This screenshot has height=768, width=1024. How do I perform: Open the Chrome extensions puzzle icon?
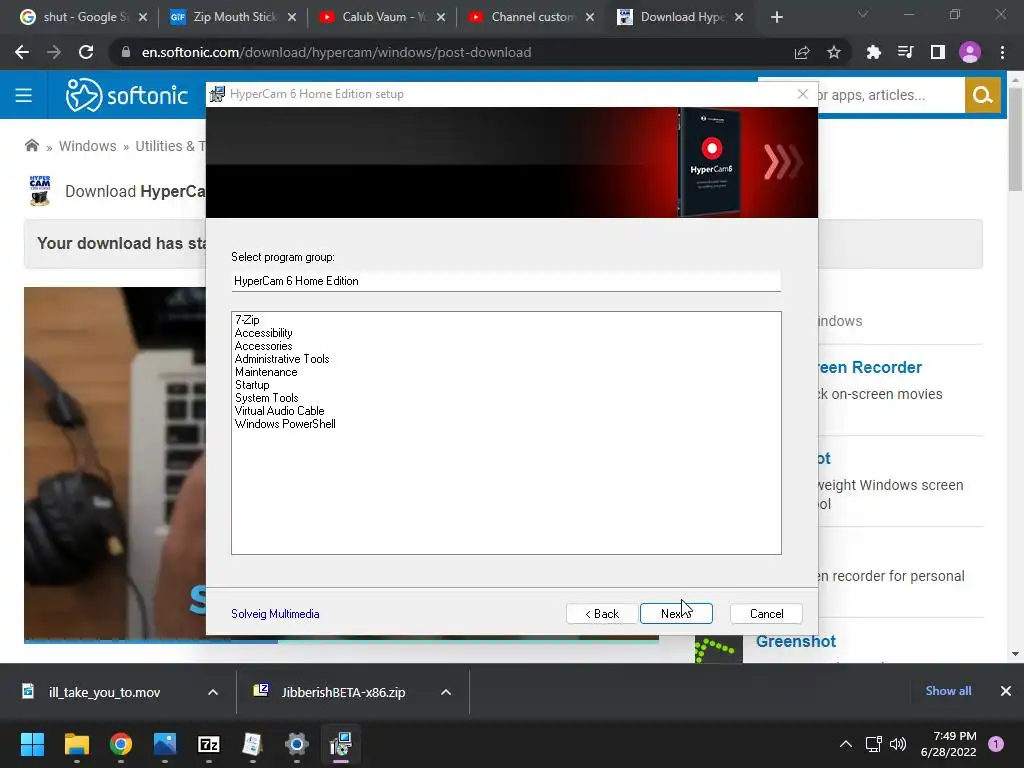(x=873, y=52)
